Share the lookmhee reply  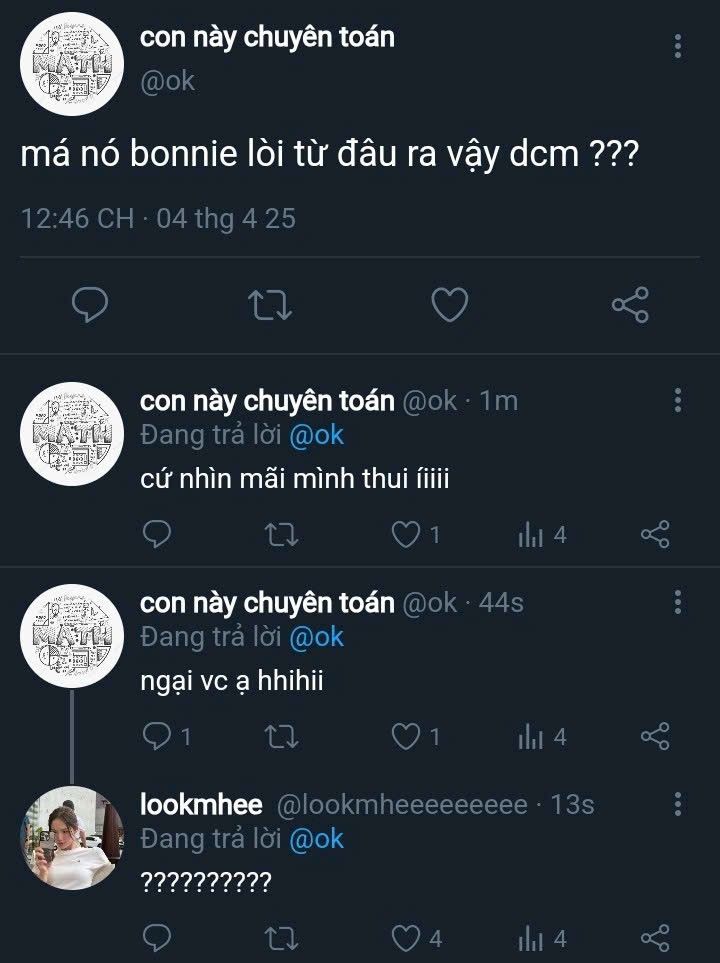click(654, 939)
